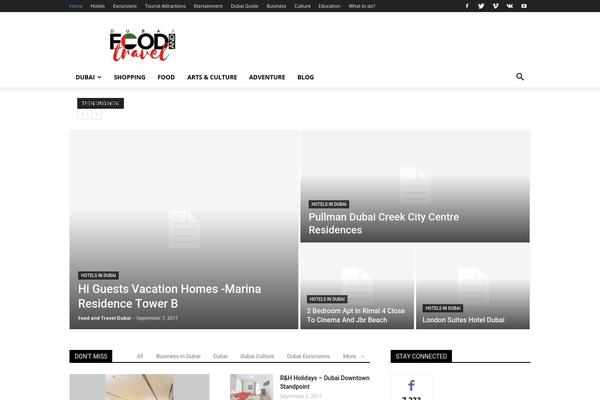Select the Business in Dubai filter tab
The image size is (600, 400).
coord(178,356)
